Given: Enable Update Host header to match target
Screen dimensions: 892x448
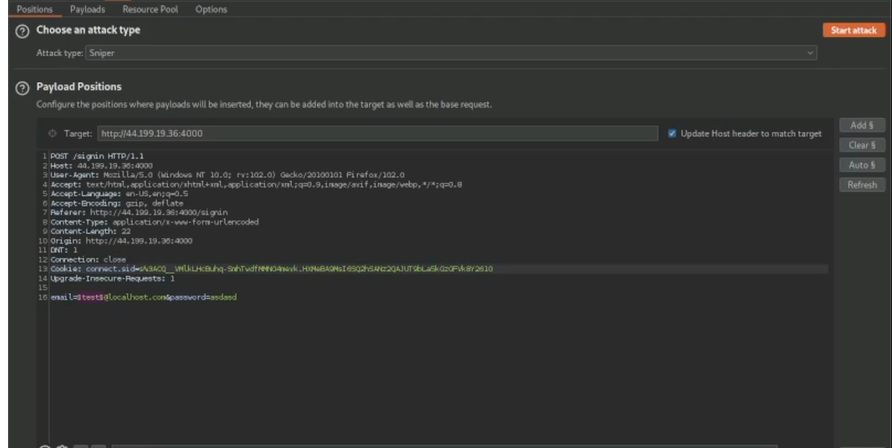Looking at the screenshot, I should tap(672, 133).
